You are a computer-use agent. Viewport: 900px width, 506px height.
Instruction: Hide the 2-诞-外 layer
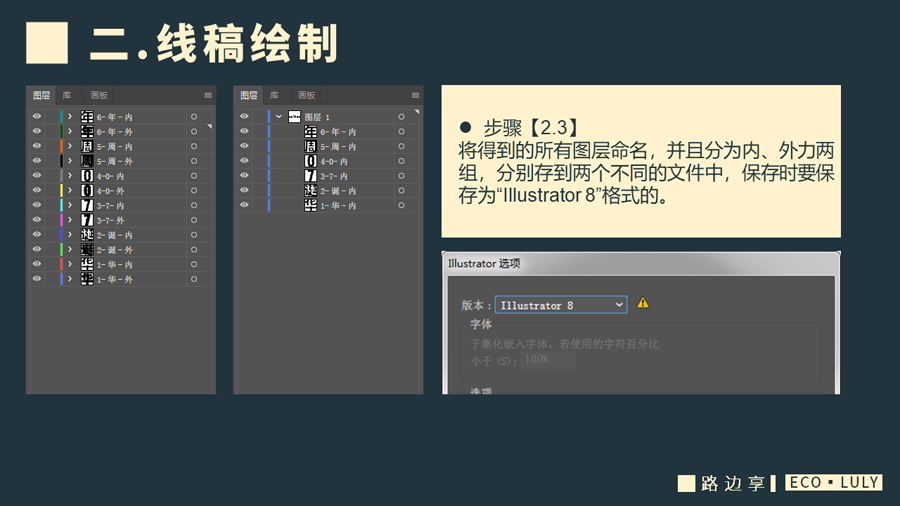[37, 249]
